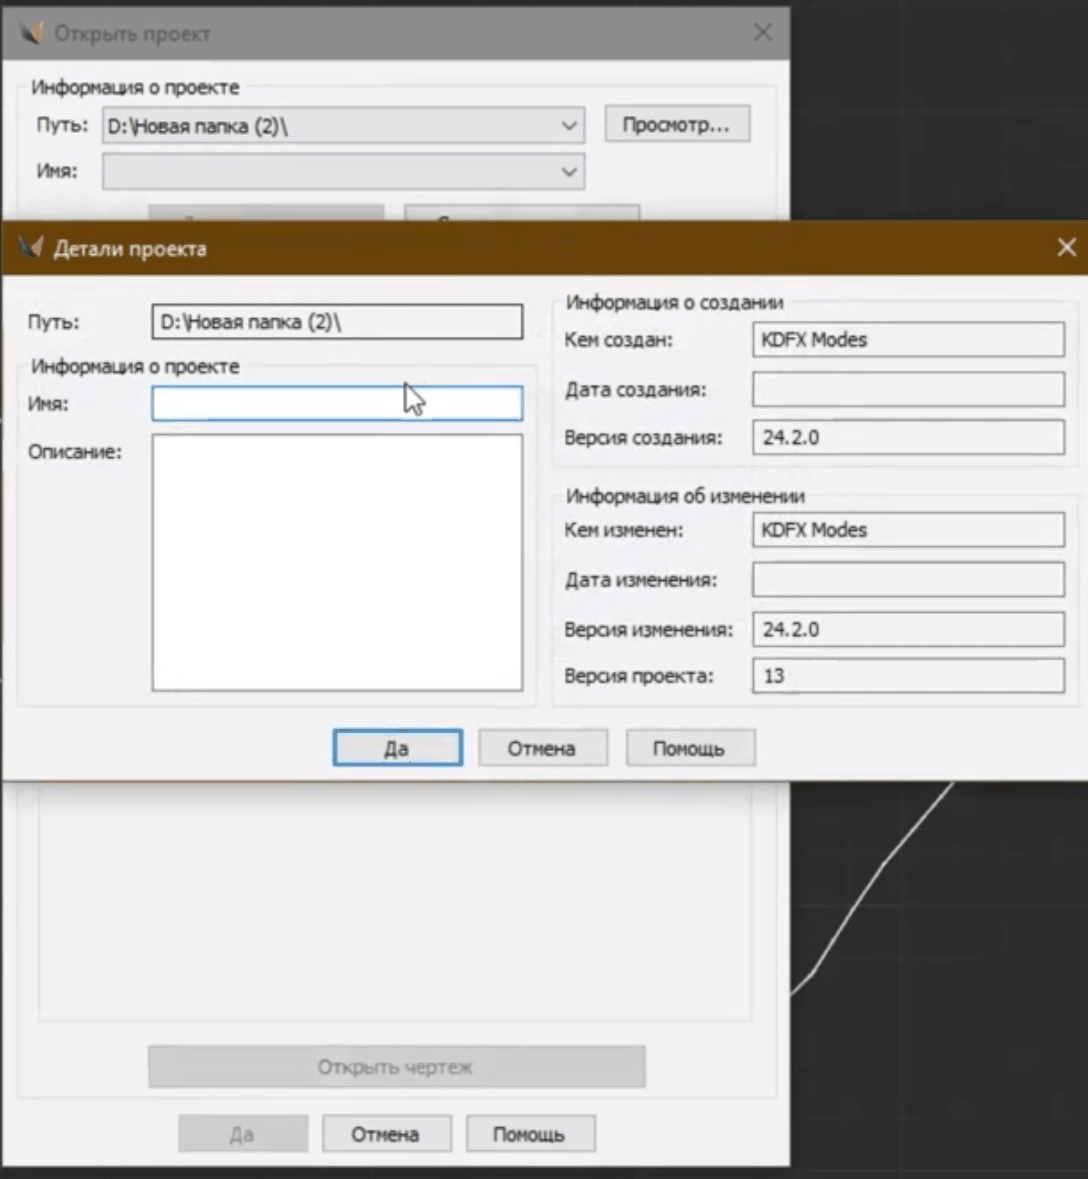Click inside the Описание text area

[336, 562]
